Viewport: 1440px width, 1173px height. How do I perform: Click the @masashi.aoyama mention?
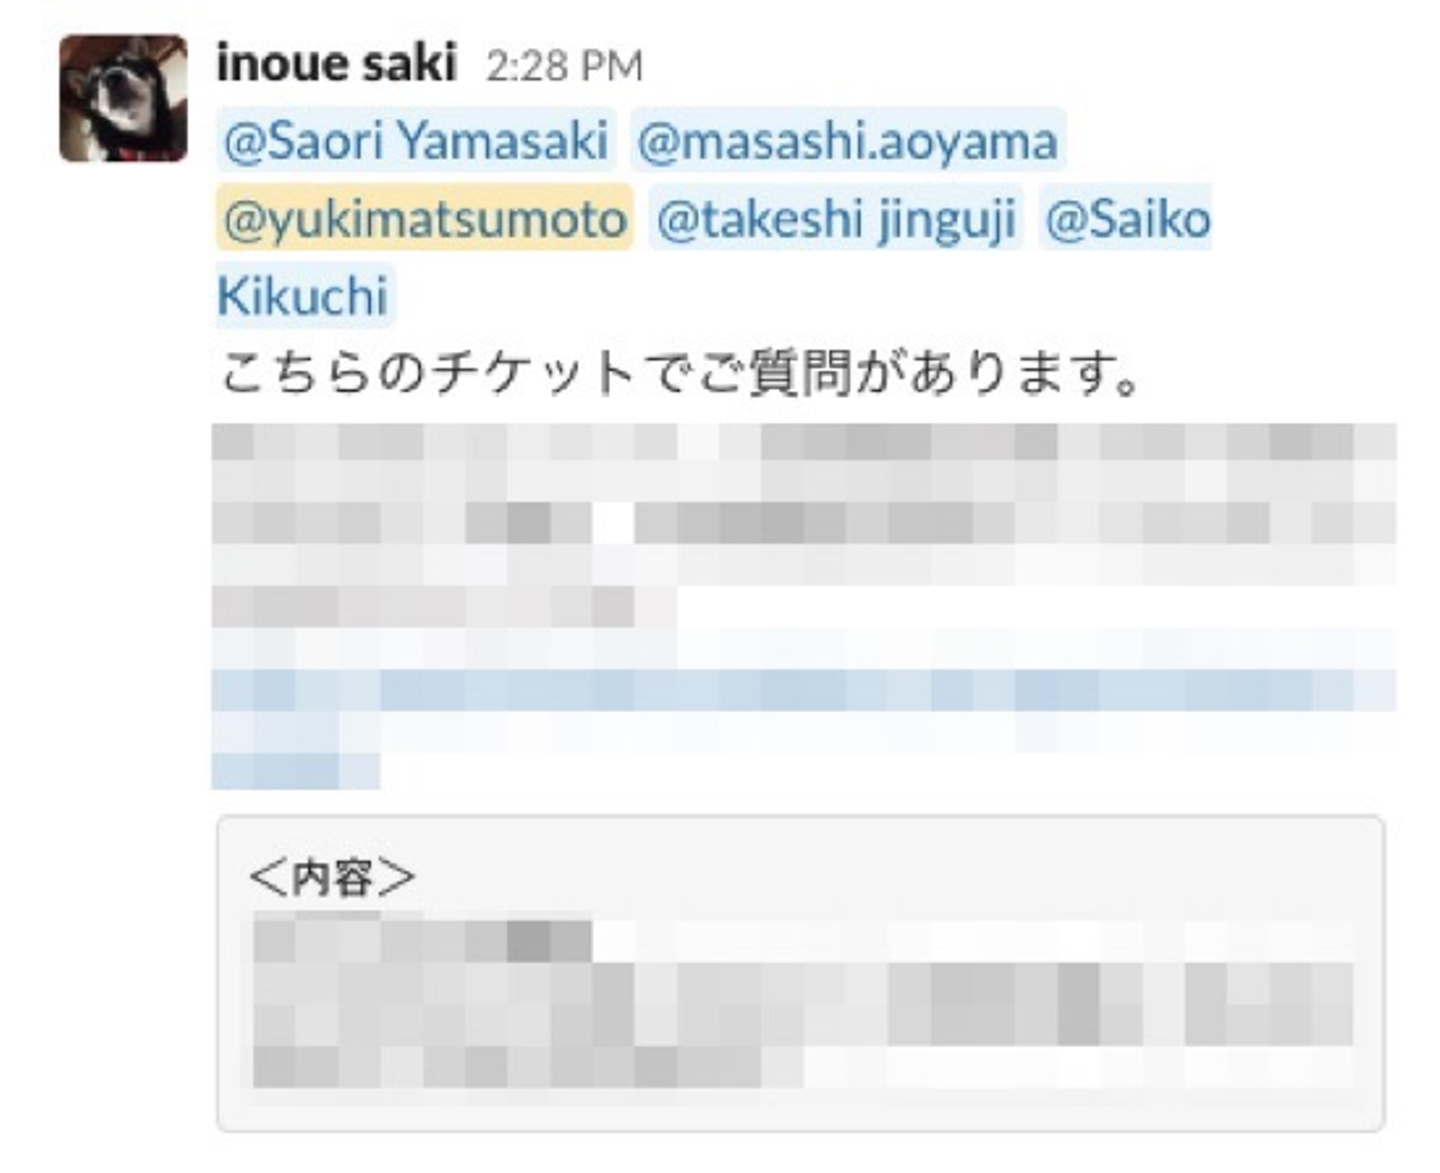click(x=847, y=140)
